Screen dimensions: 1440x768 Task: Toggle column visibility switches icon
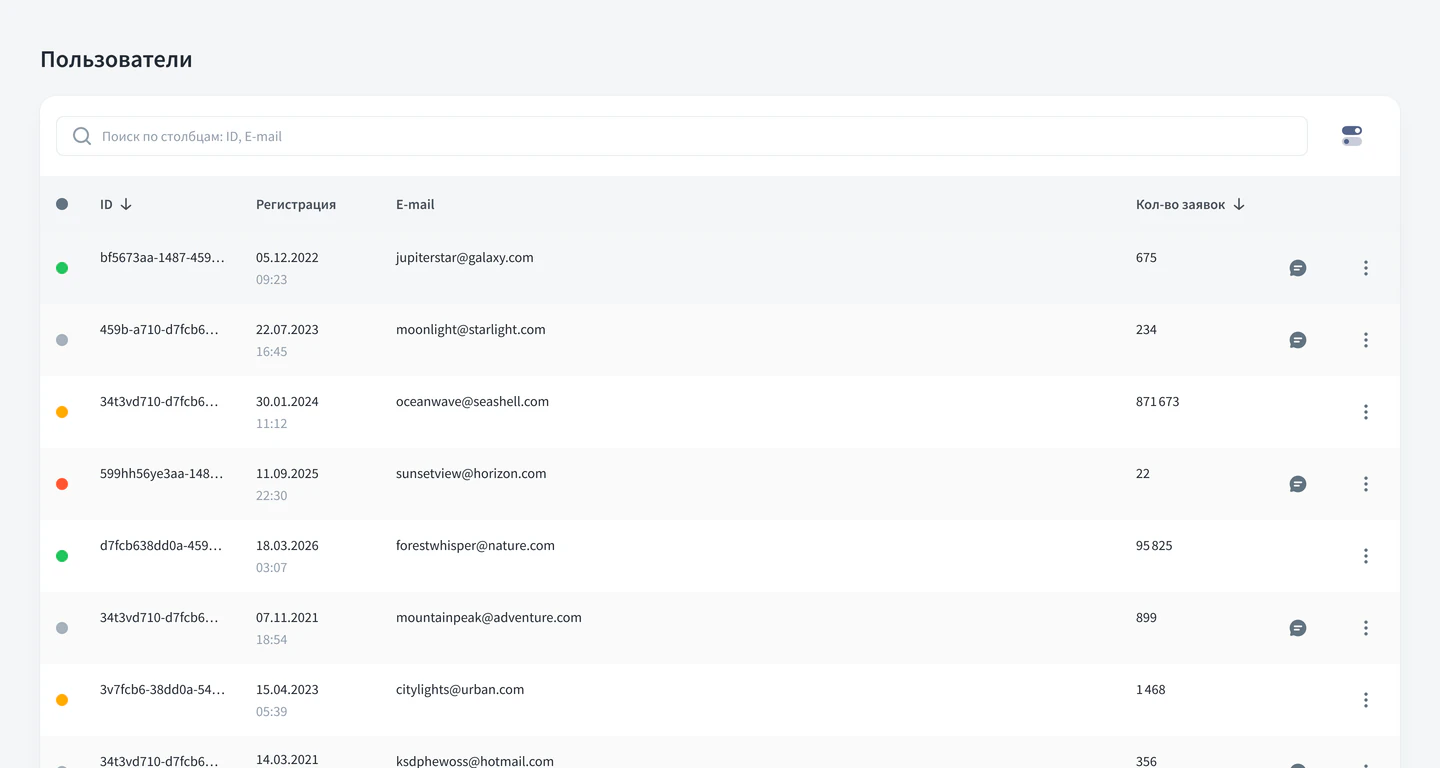coord(1352,136)
